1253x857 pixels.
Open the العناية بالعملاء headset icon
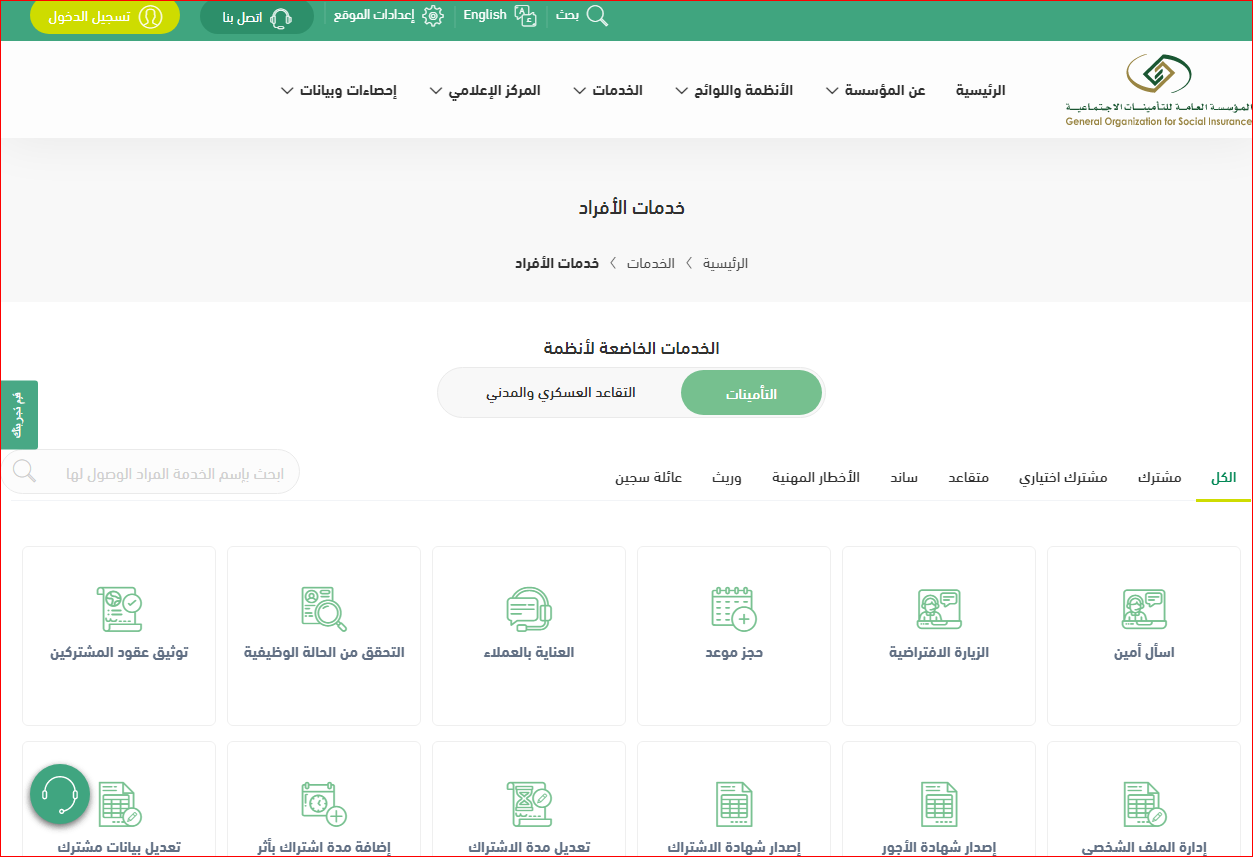coord(529,609)
